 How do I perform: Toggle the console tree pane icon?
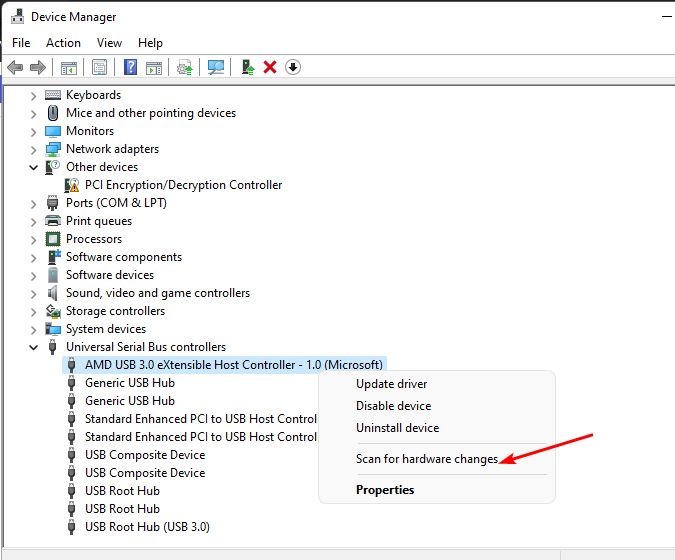tap(68, 68)
